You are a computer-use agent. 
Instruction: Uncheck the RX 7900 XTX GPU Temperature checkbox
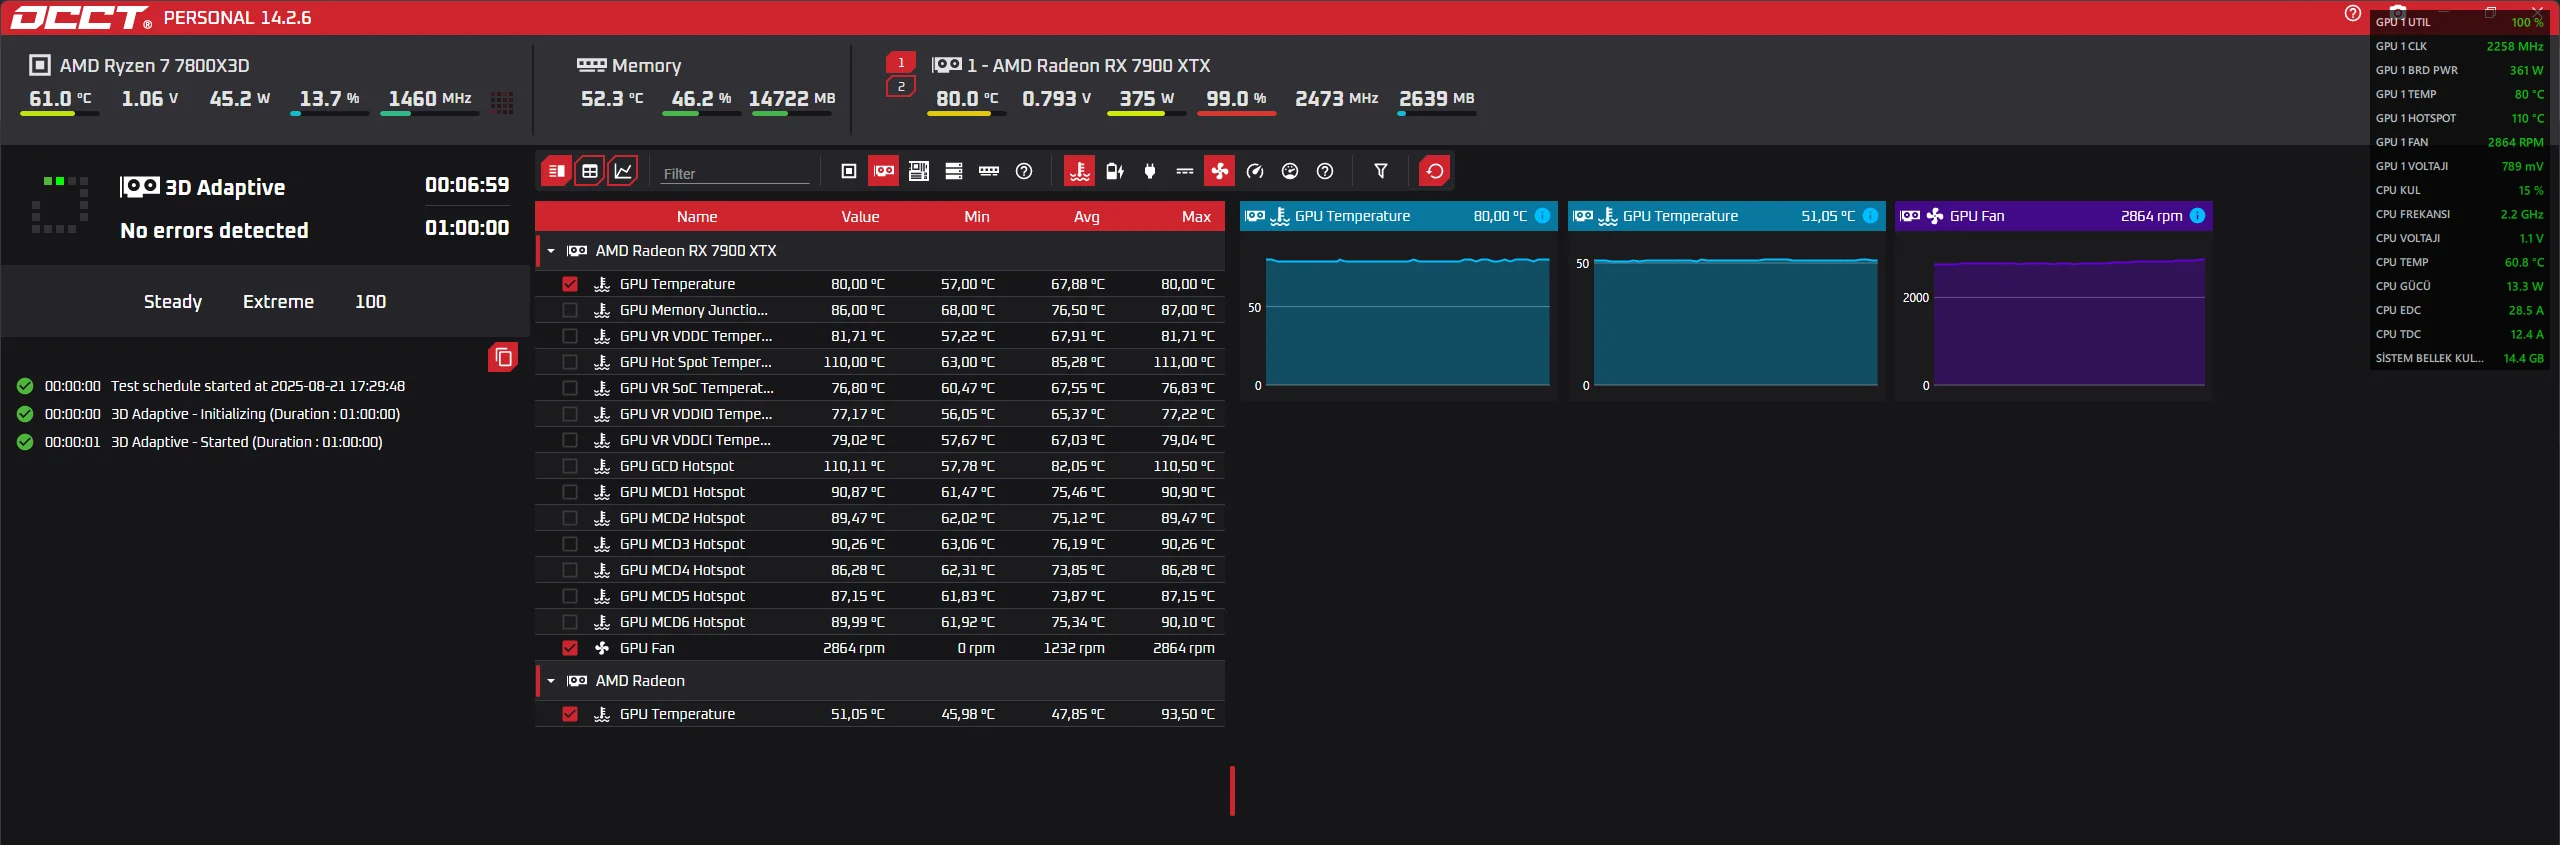pyautogui.click(x=570, y=284)
